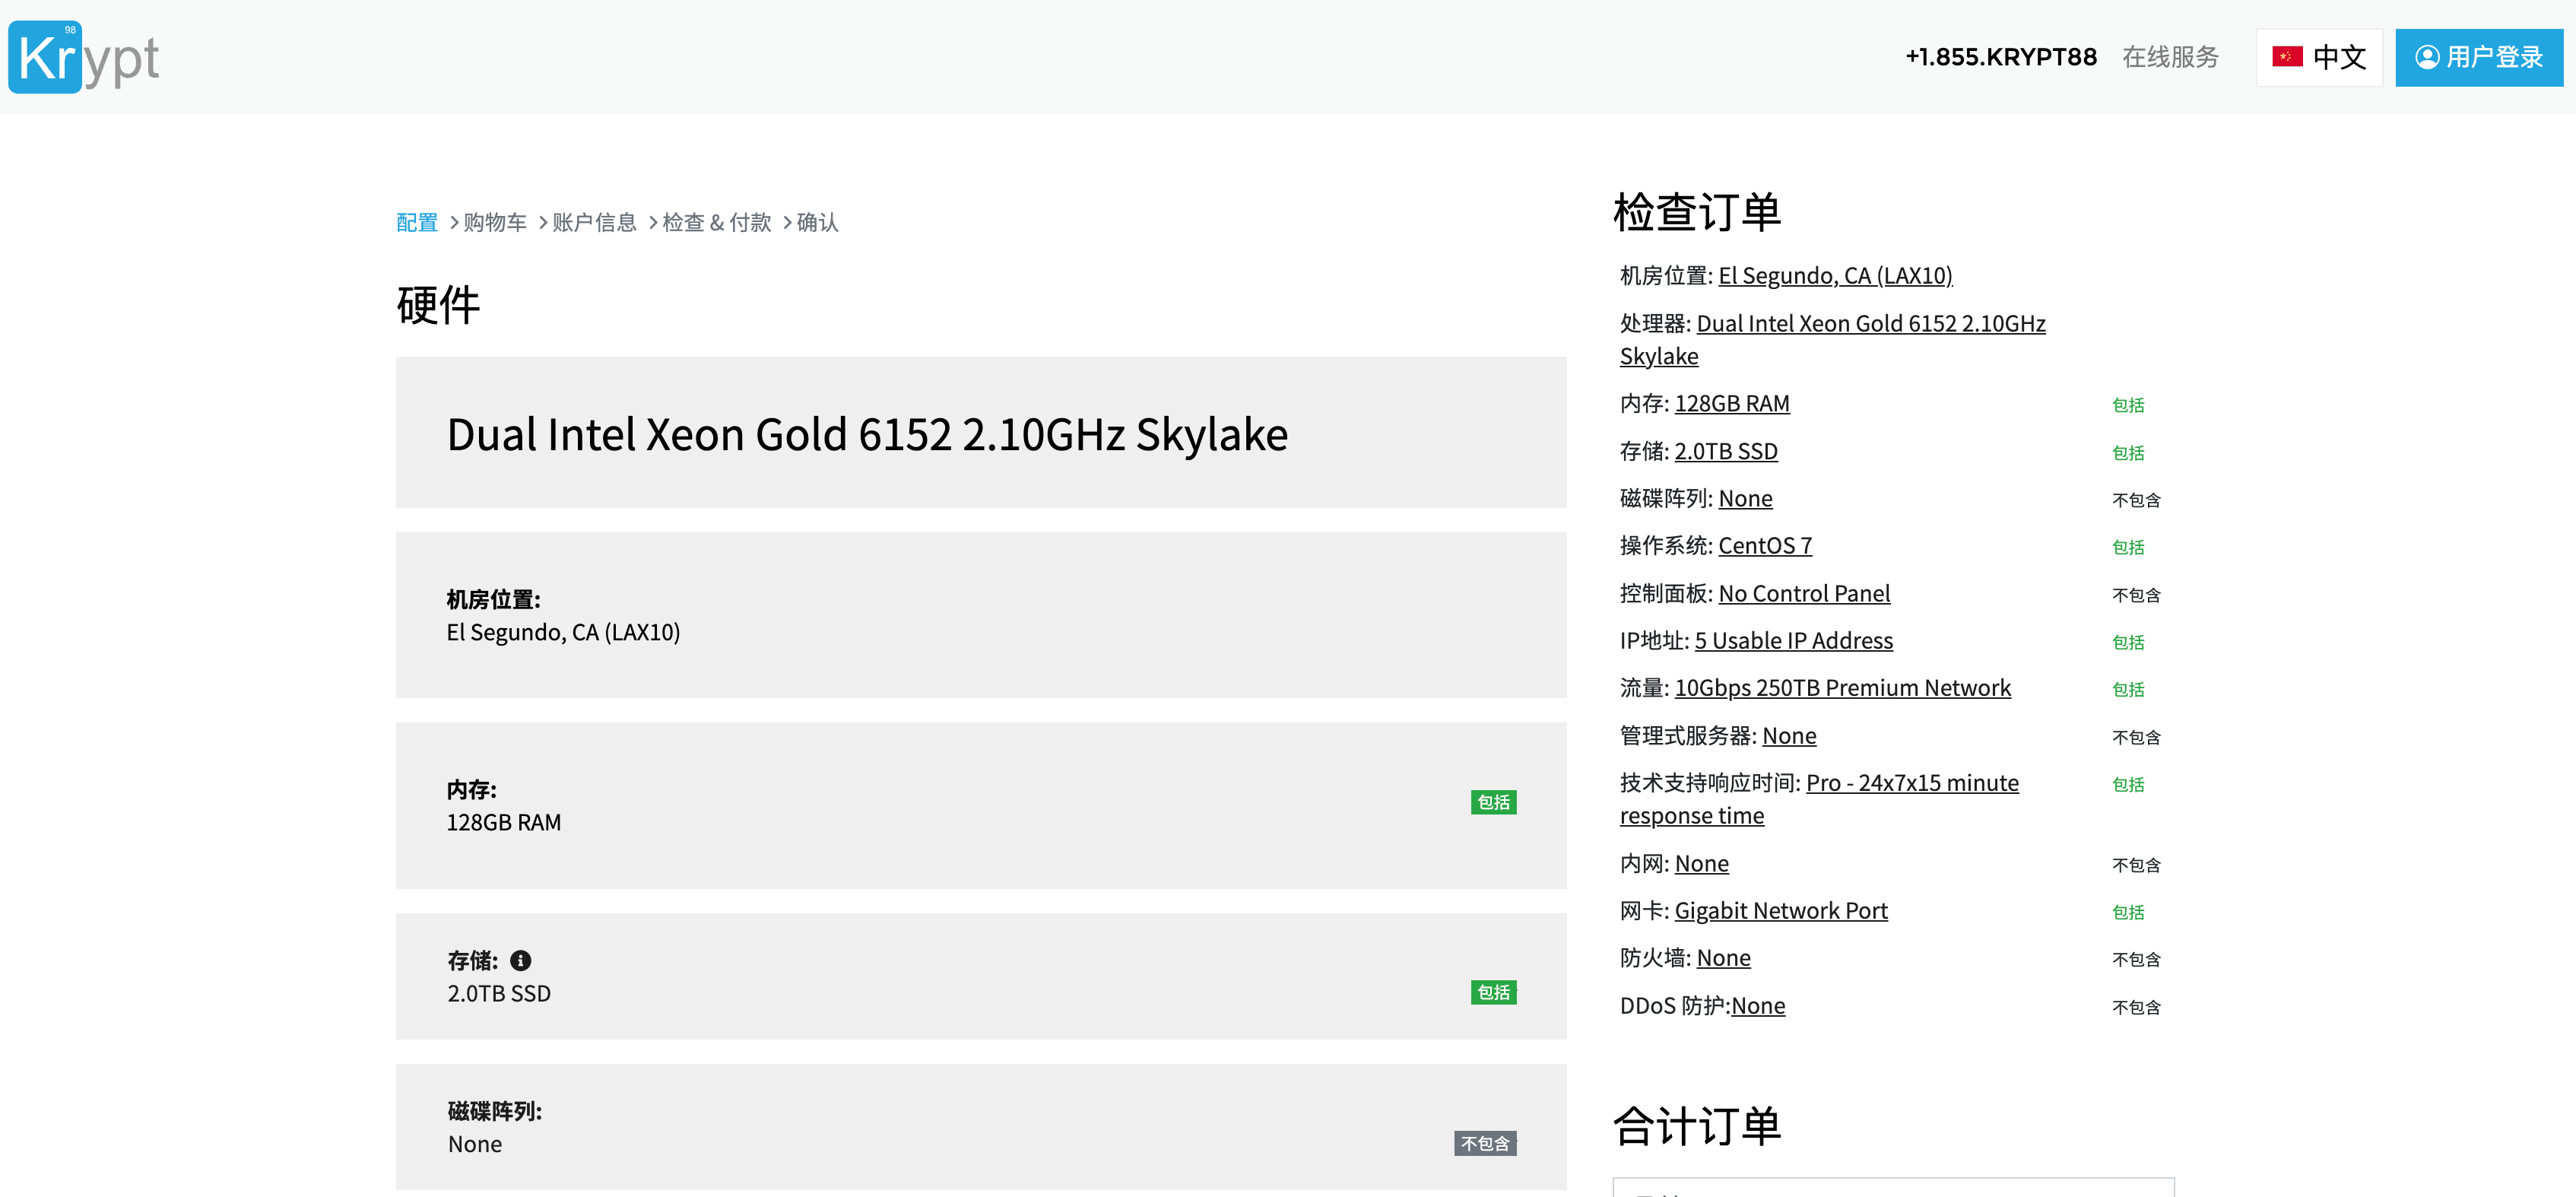Click the 用户登录 button
Screen dimensions: 2576x1197
(2481, 58)
